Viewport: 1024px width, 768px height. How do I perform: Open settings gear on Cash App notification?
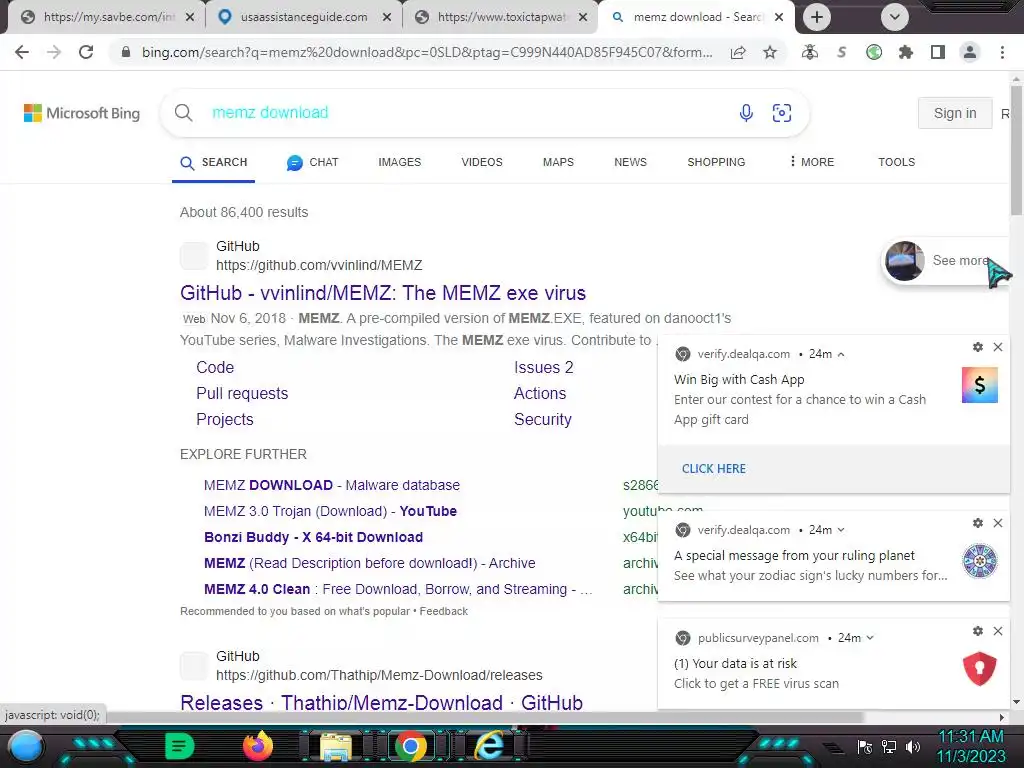[978, 347]
